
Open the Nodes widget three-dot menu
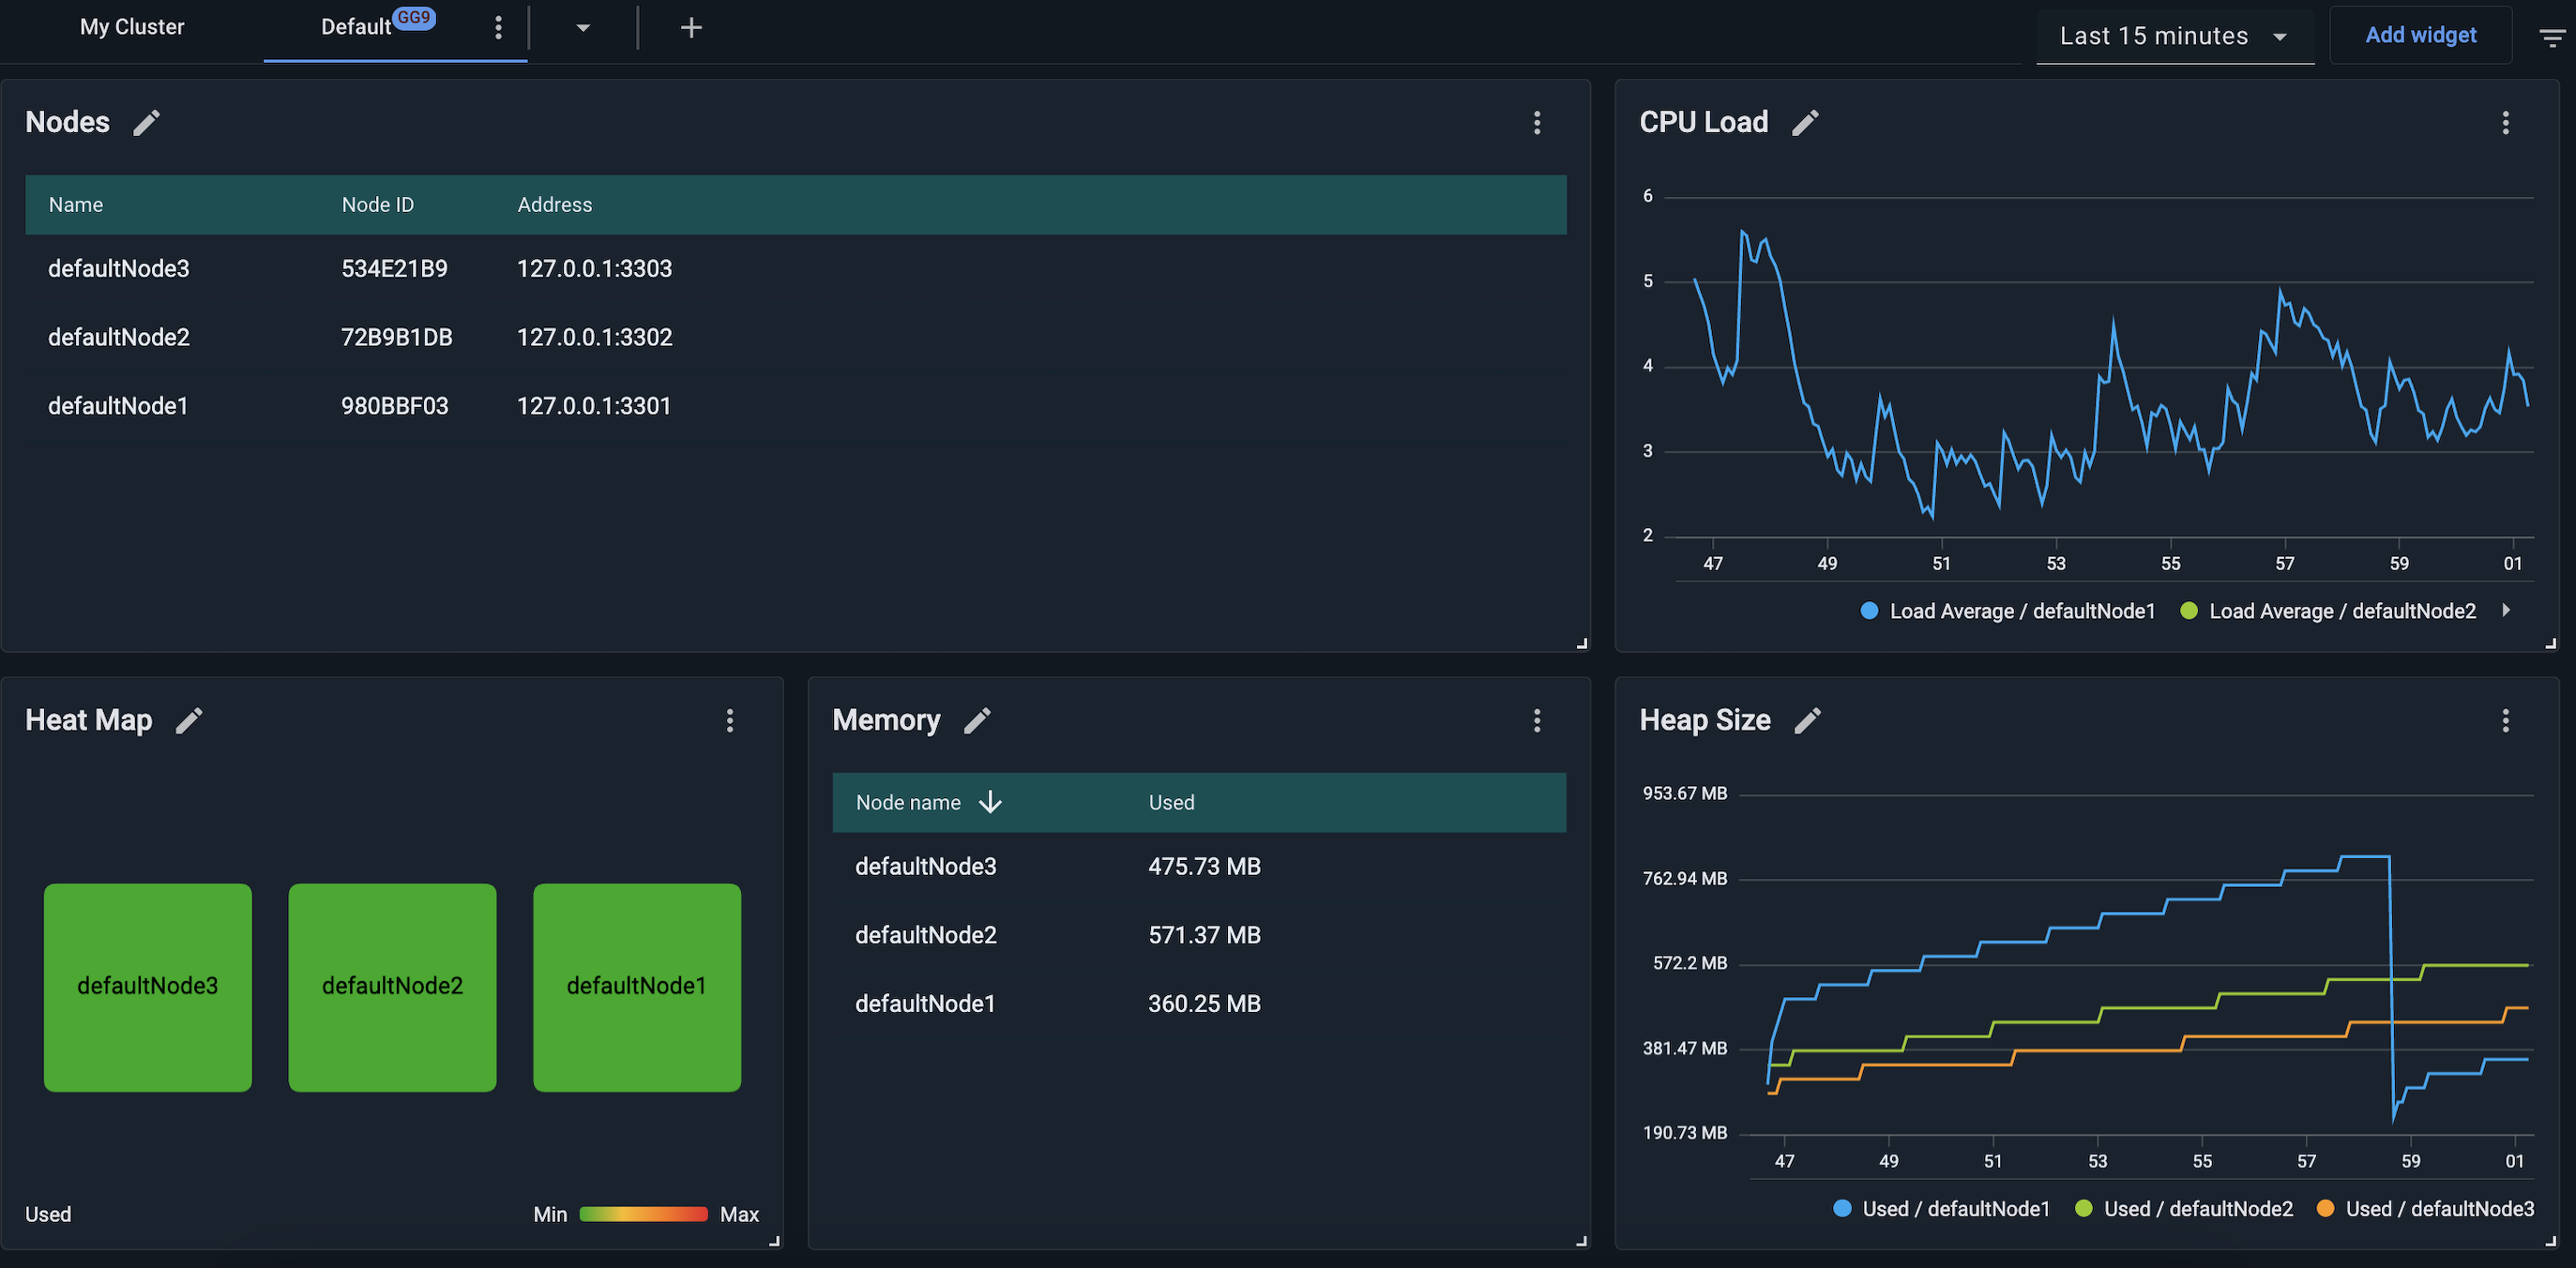coord(1537,123)
